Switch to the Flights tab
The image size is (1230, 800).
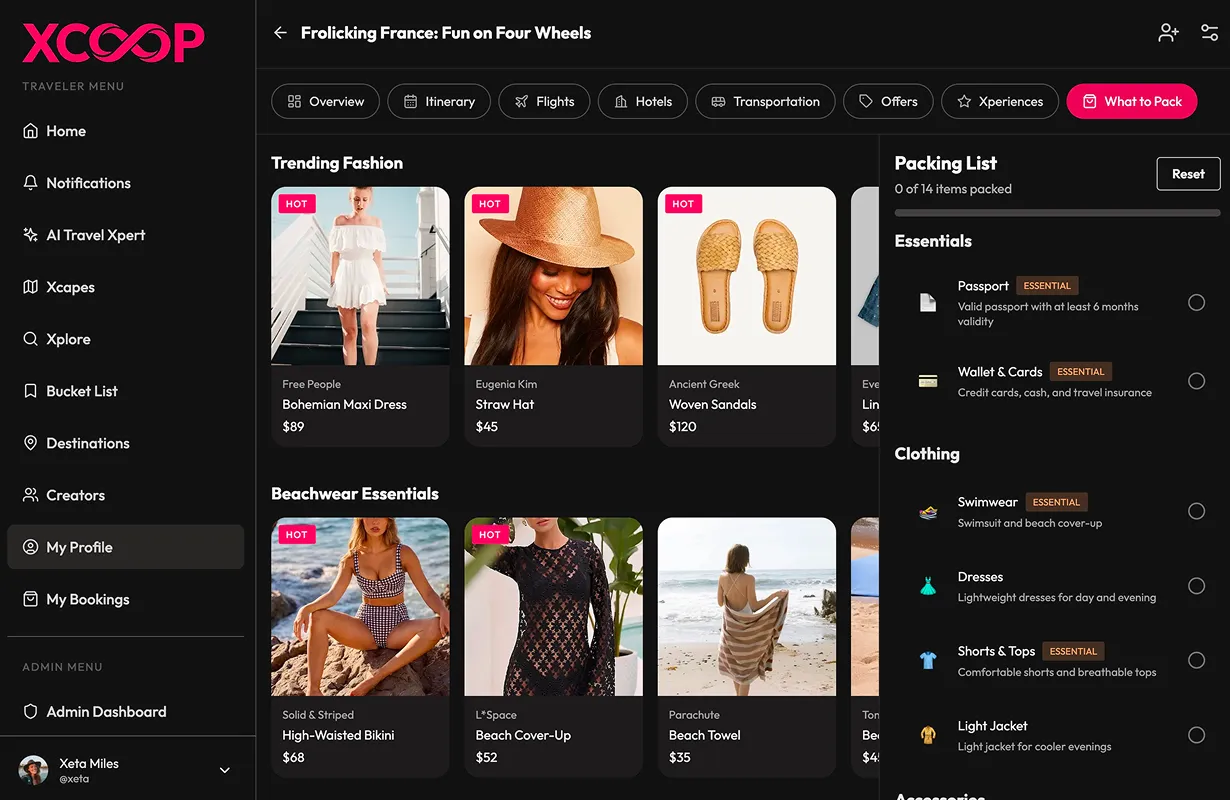544,101
